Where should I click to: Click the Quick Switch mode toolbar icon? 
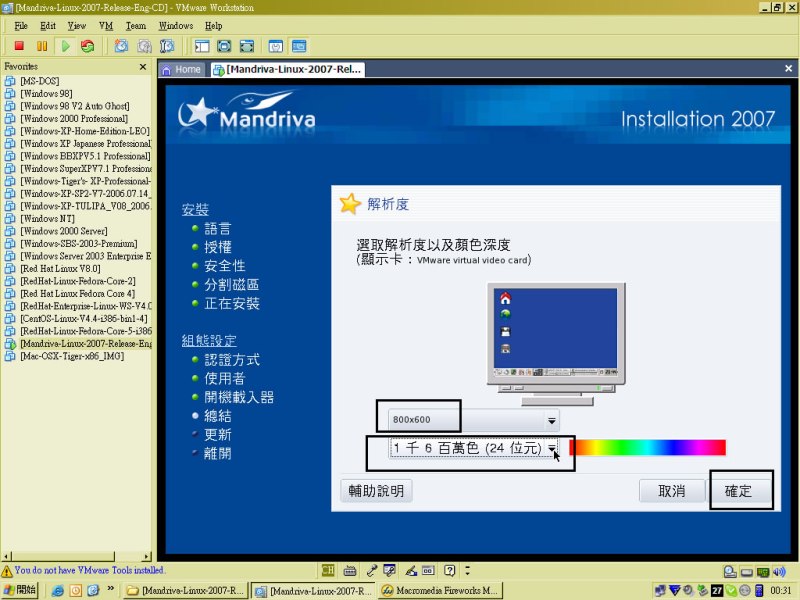(x=247, y=46)
